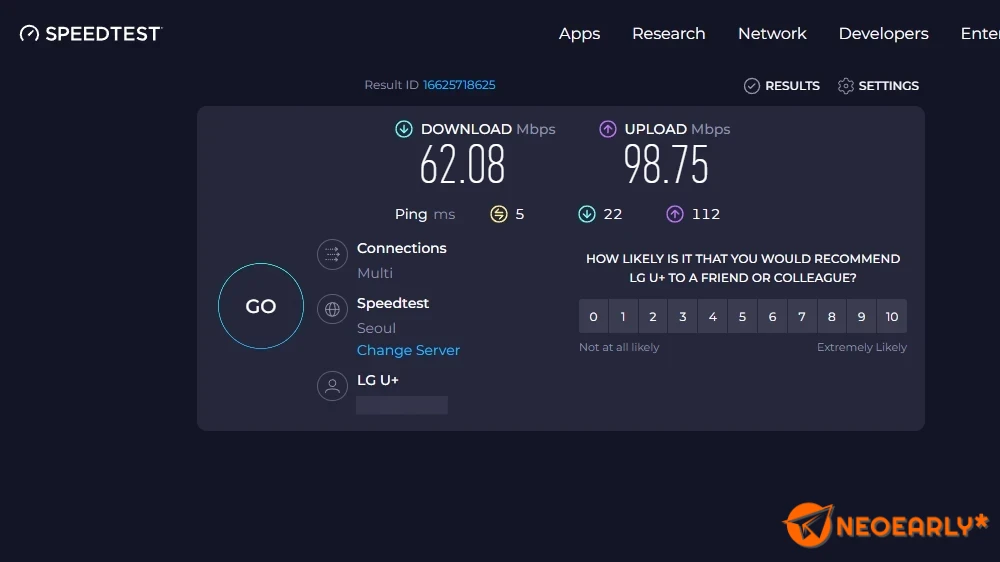Rate recommendation score 0

pos(593,316)
